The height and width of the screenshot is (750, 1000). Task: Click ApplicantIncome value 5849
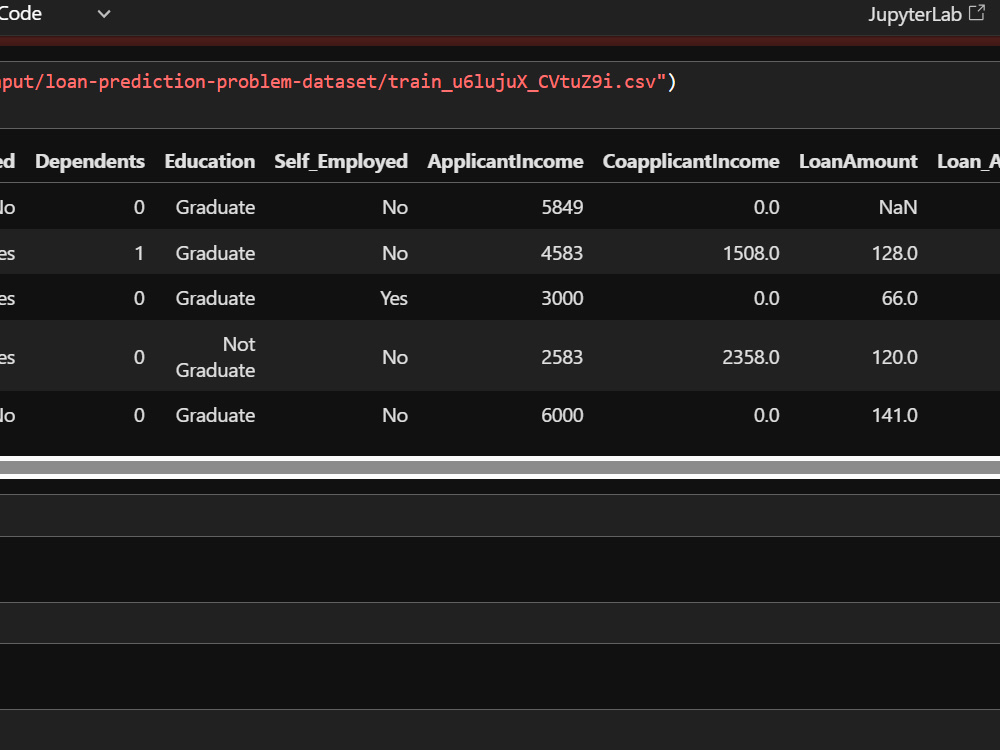click(x=562, y=207)
